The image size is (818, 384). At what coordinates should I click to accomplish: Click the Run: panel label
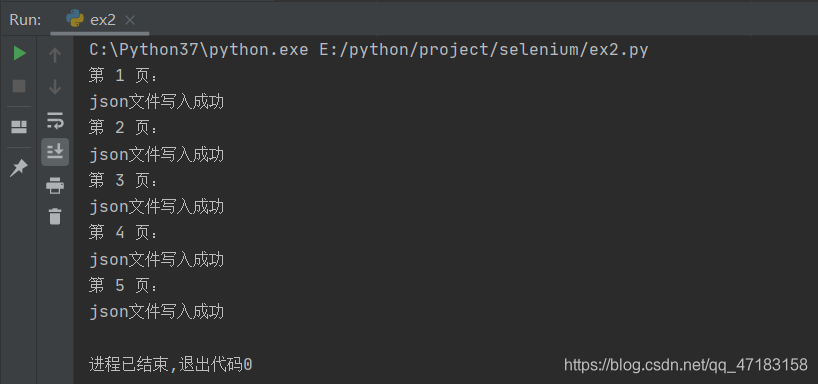coord(25,20)
